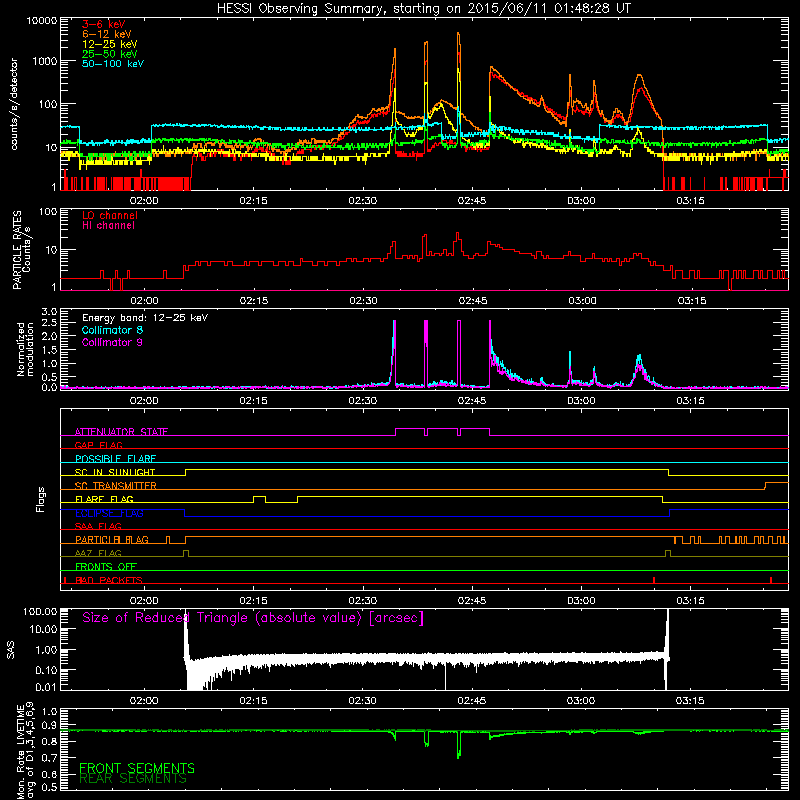Click the FRONTS OFF flag label
This screenshot has width=800, height=800.
point(106,566)
